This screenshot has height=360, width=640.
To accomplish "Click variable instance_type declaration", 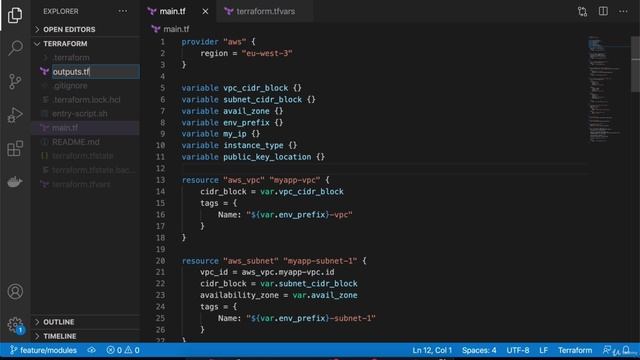I will [239, 146].
